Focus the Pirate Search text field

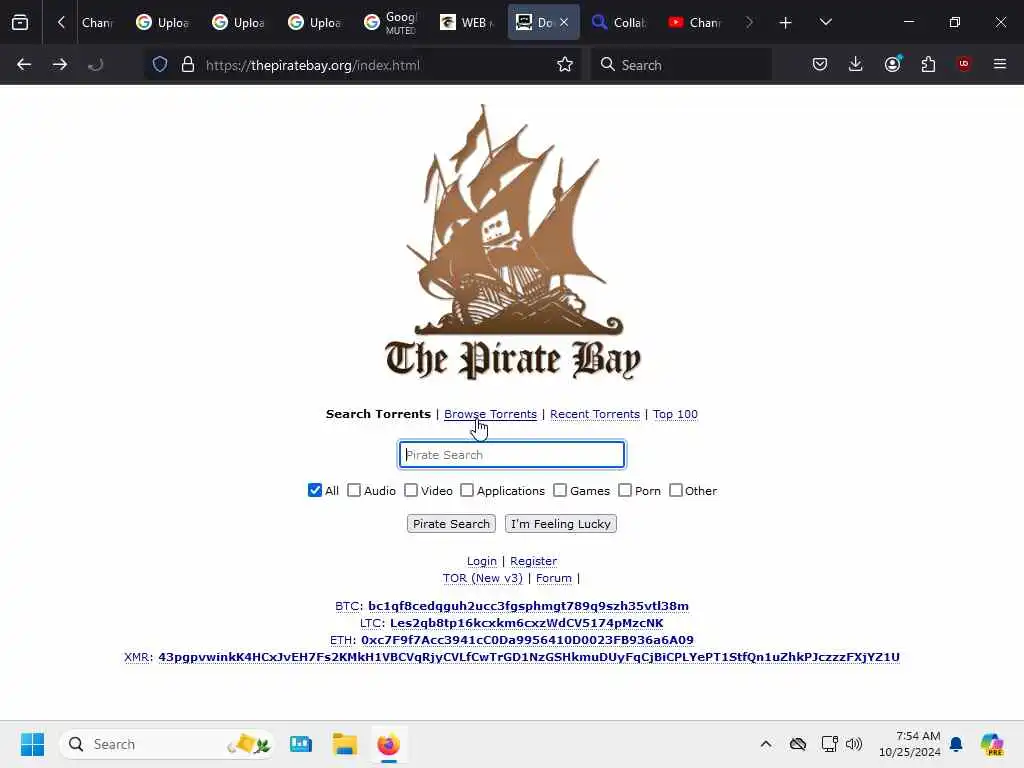pos(512,455)
